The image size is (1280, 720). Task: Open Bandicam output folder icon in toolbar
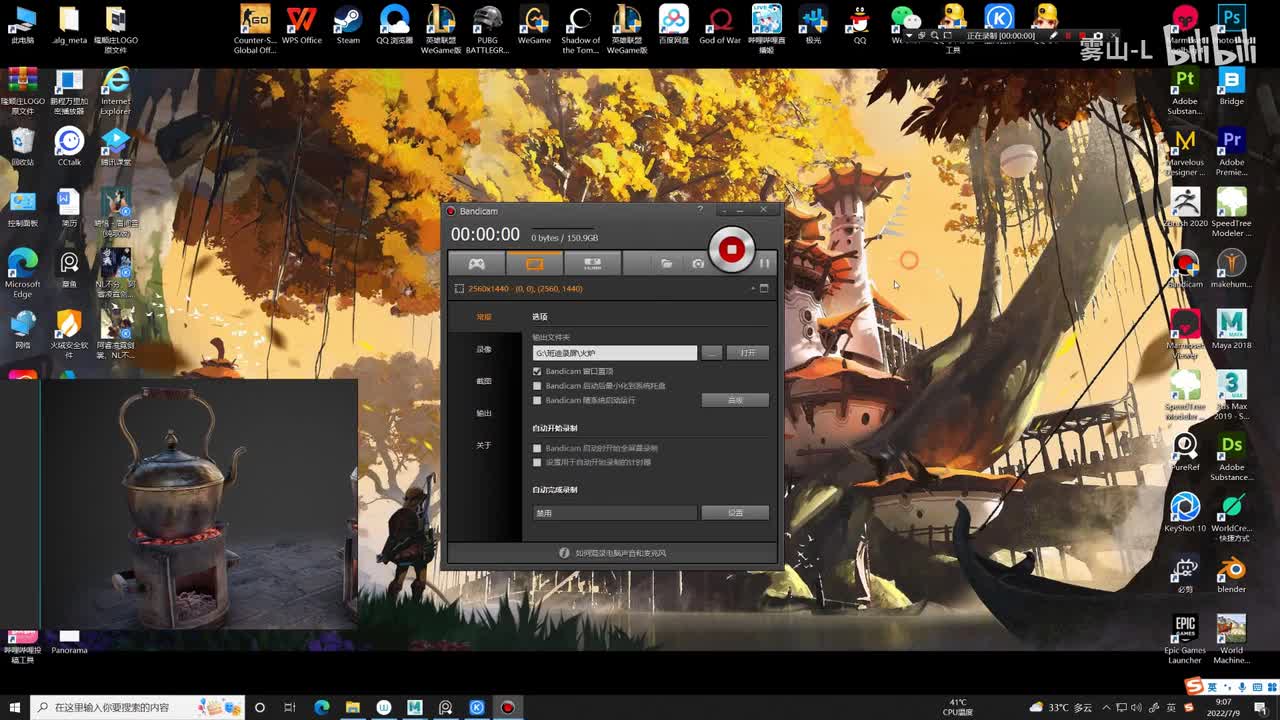tap(666, 264)
